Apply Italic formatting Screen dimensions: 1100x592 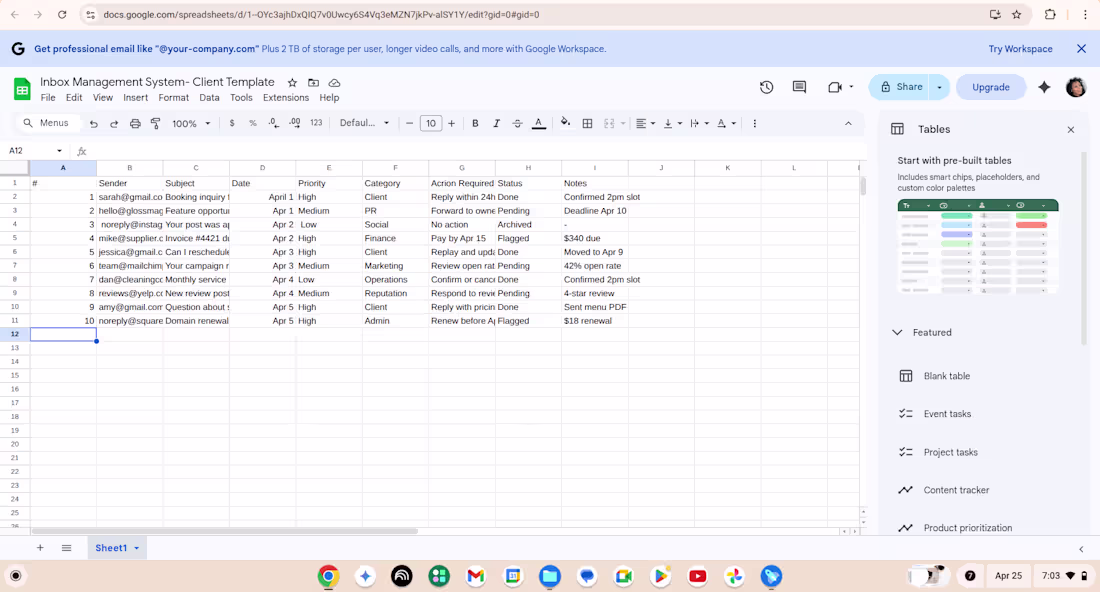coord(496,122)
